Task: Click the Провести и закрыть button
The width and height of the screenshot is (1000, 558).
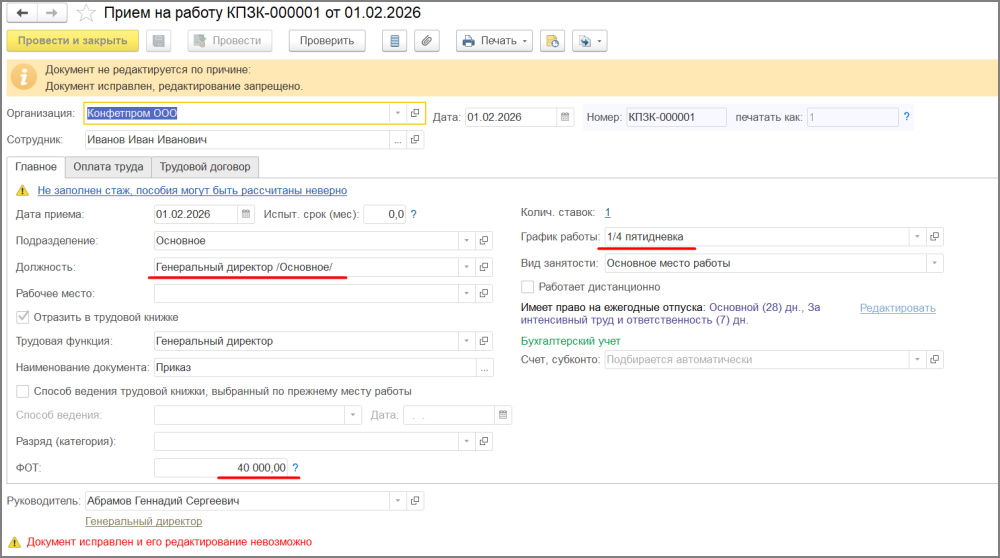Action: 72,41
